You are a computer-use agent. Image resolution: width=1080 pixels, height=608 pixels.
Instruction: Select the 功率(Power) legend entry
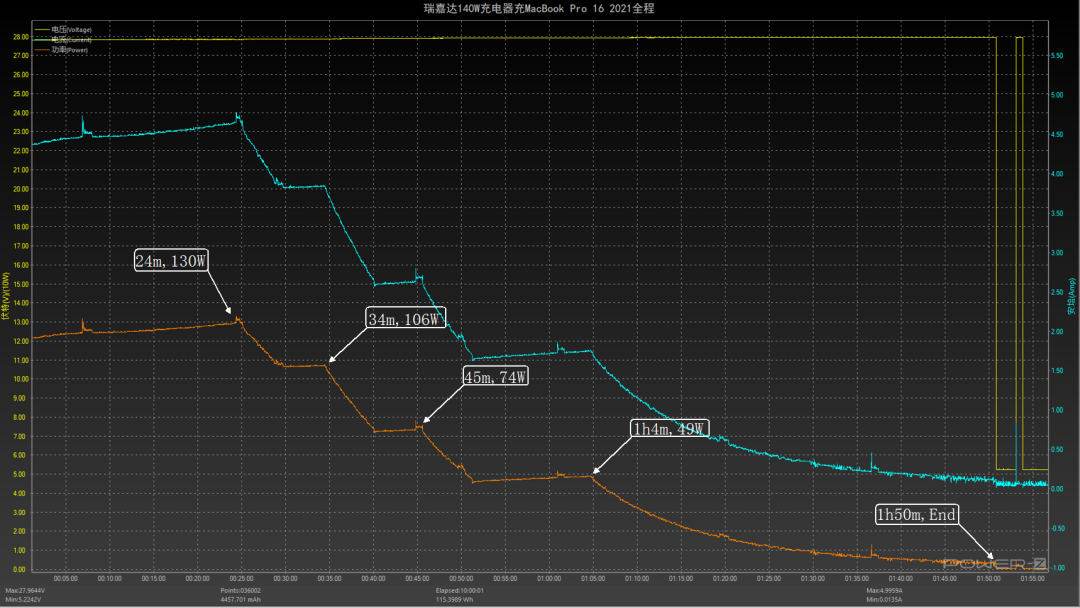tap(61, 50)
